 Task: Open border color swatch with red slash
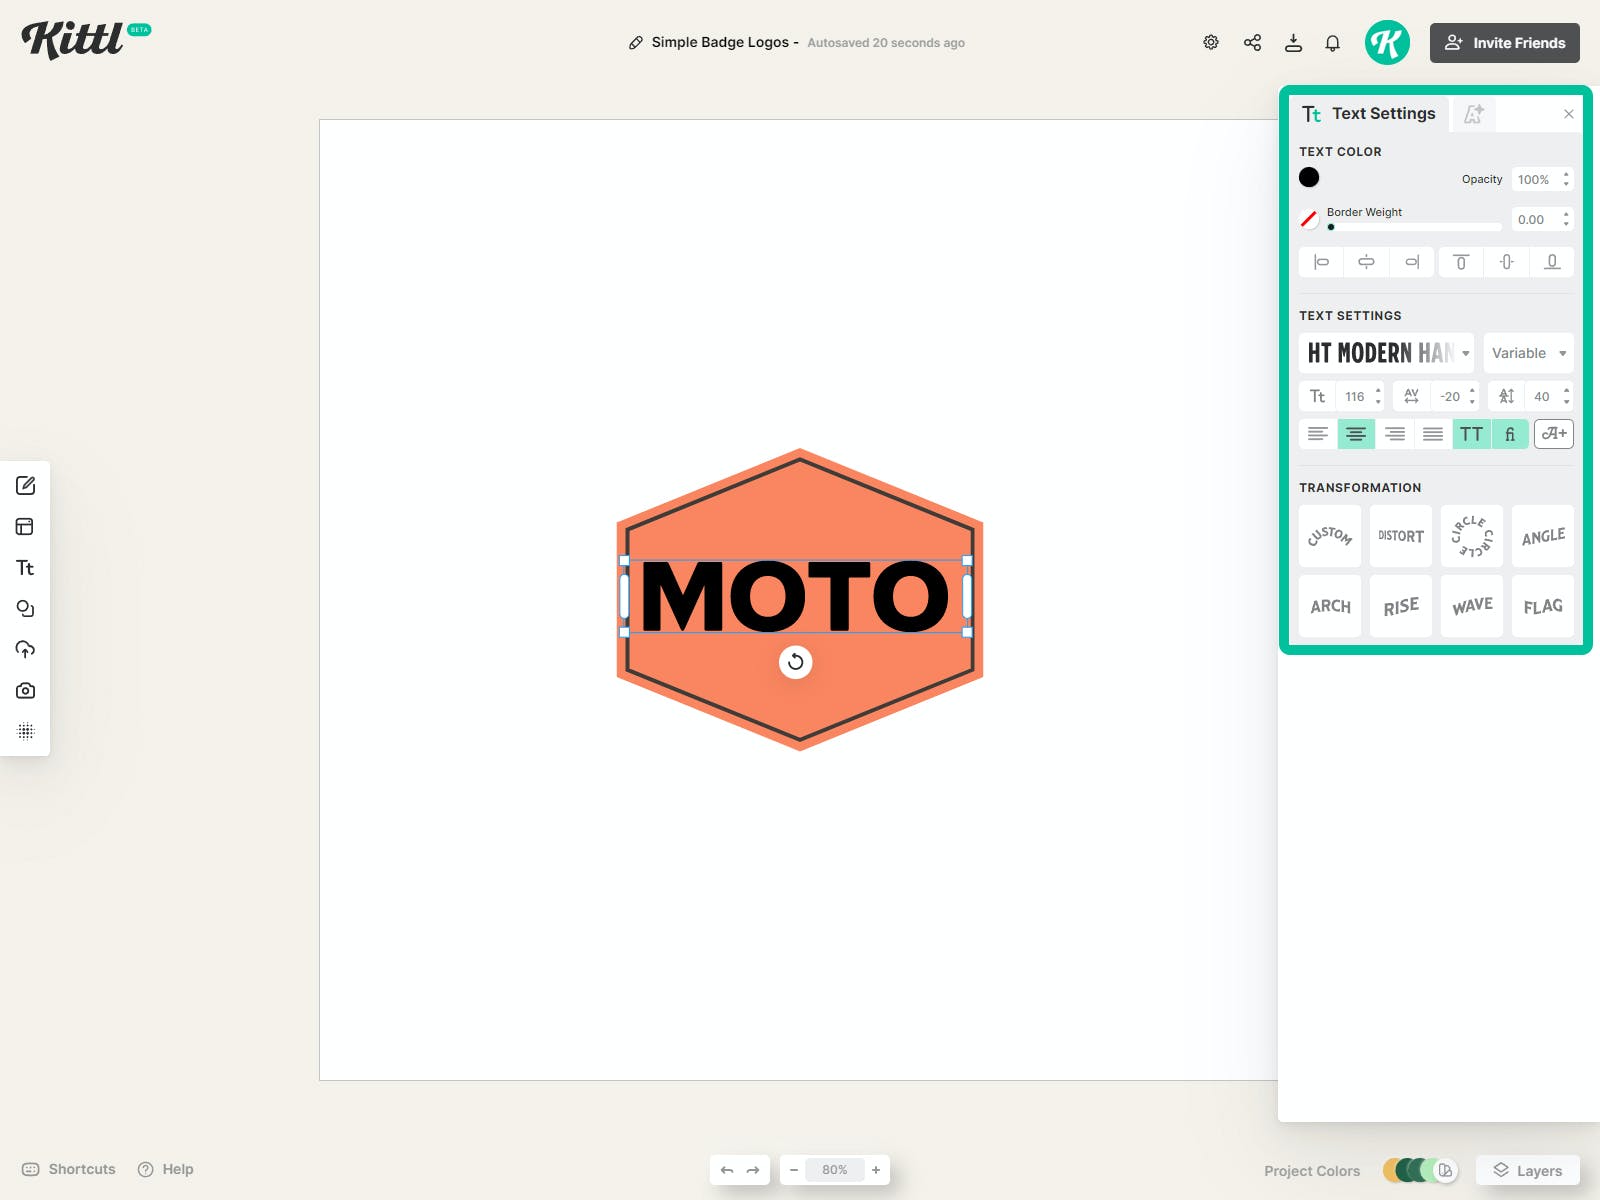pyautogui.click(x=1309, y=219)
